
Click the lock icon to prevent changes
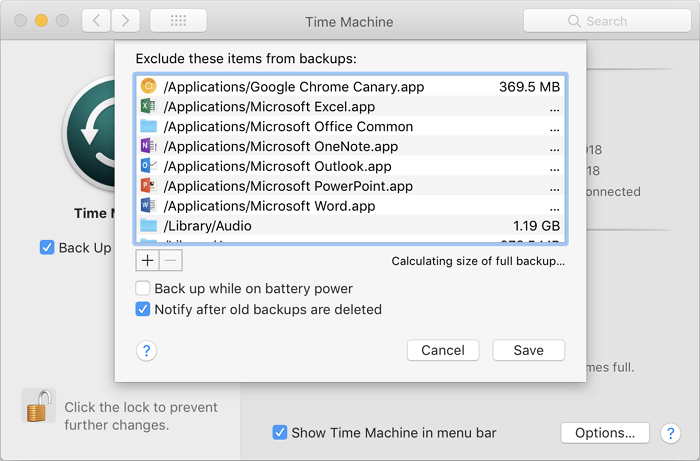tap(39, 407)
